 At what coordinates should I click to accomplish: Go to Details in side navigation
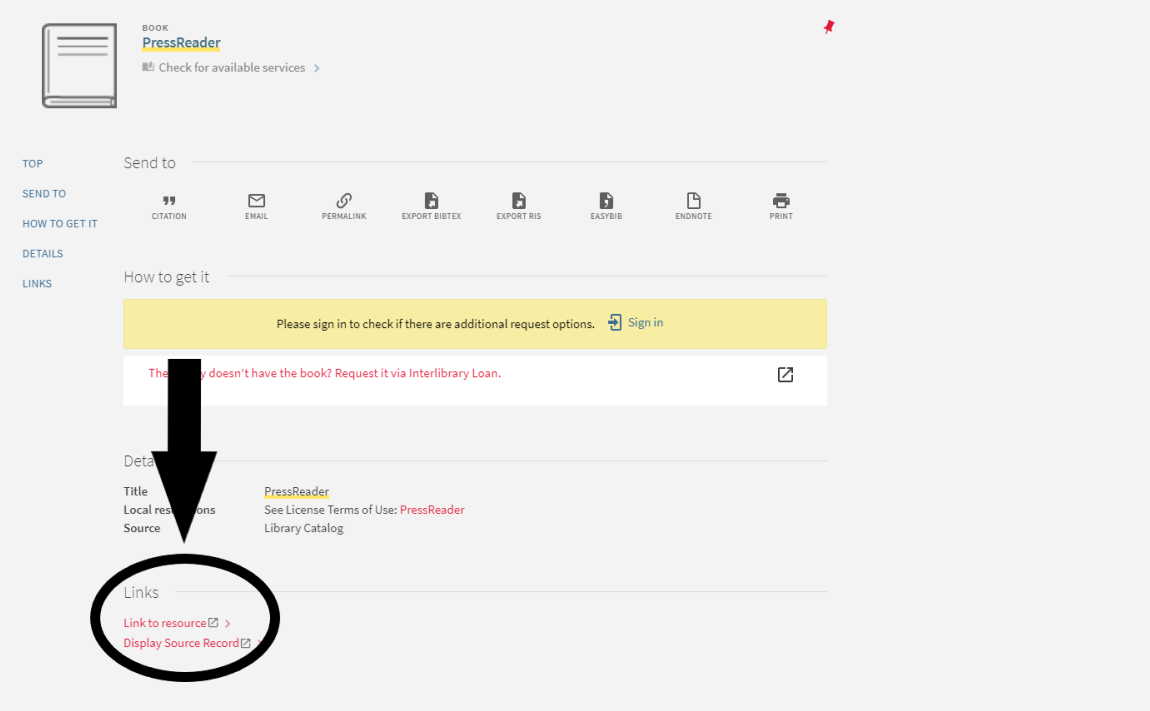click(x=43, y=254)
